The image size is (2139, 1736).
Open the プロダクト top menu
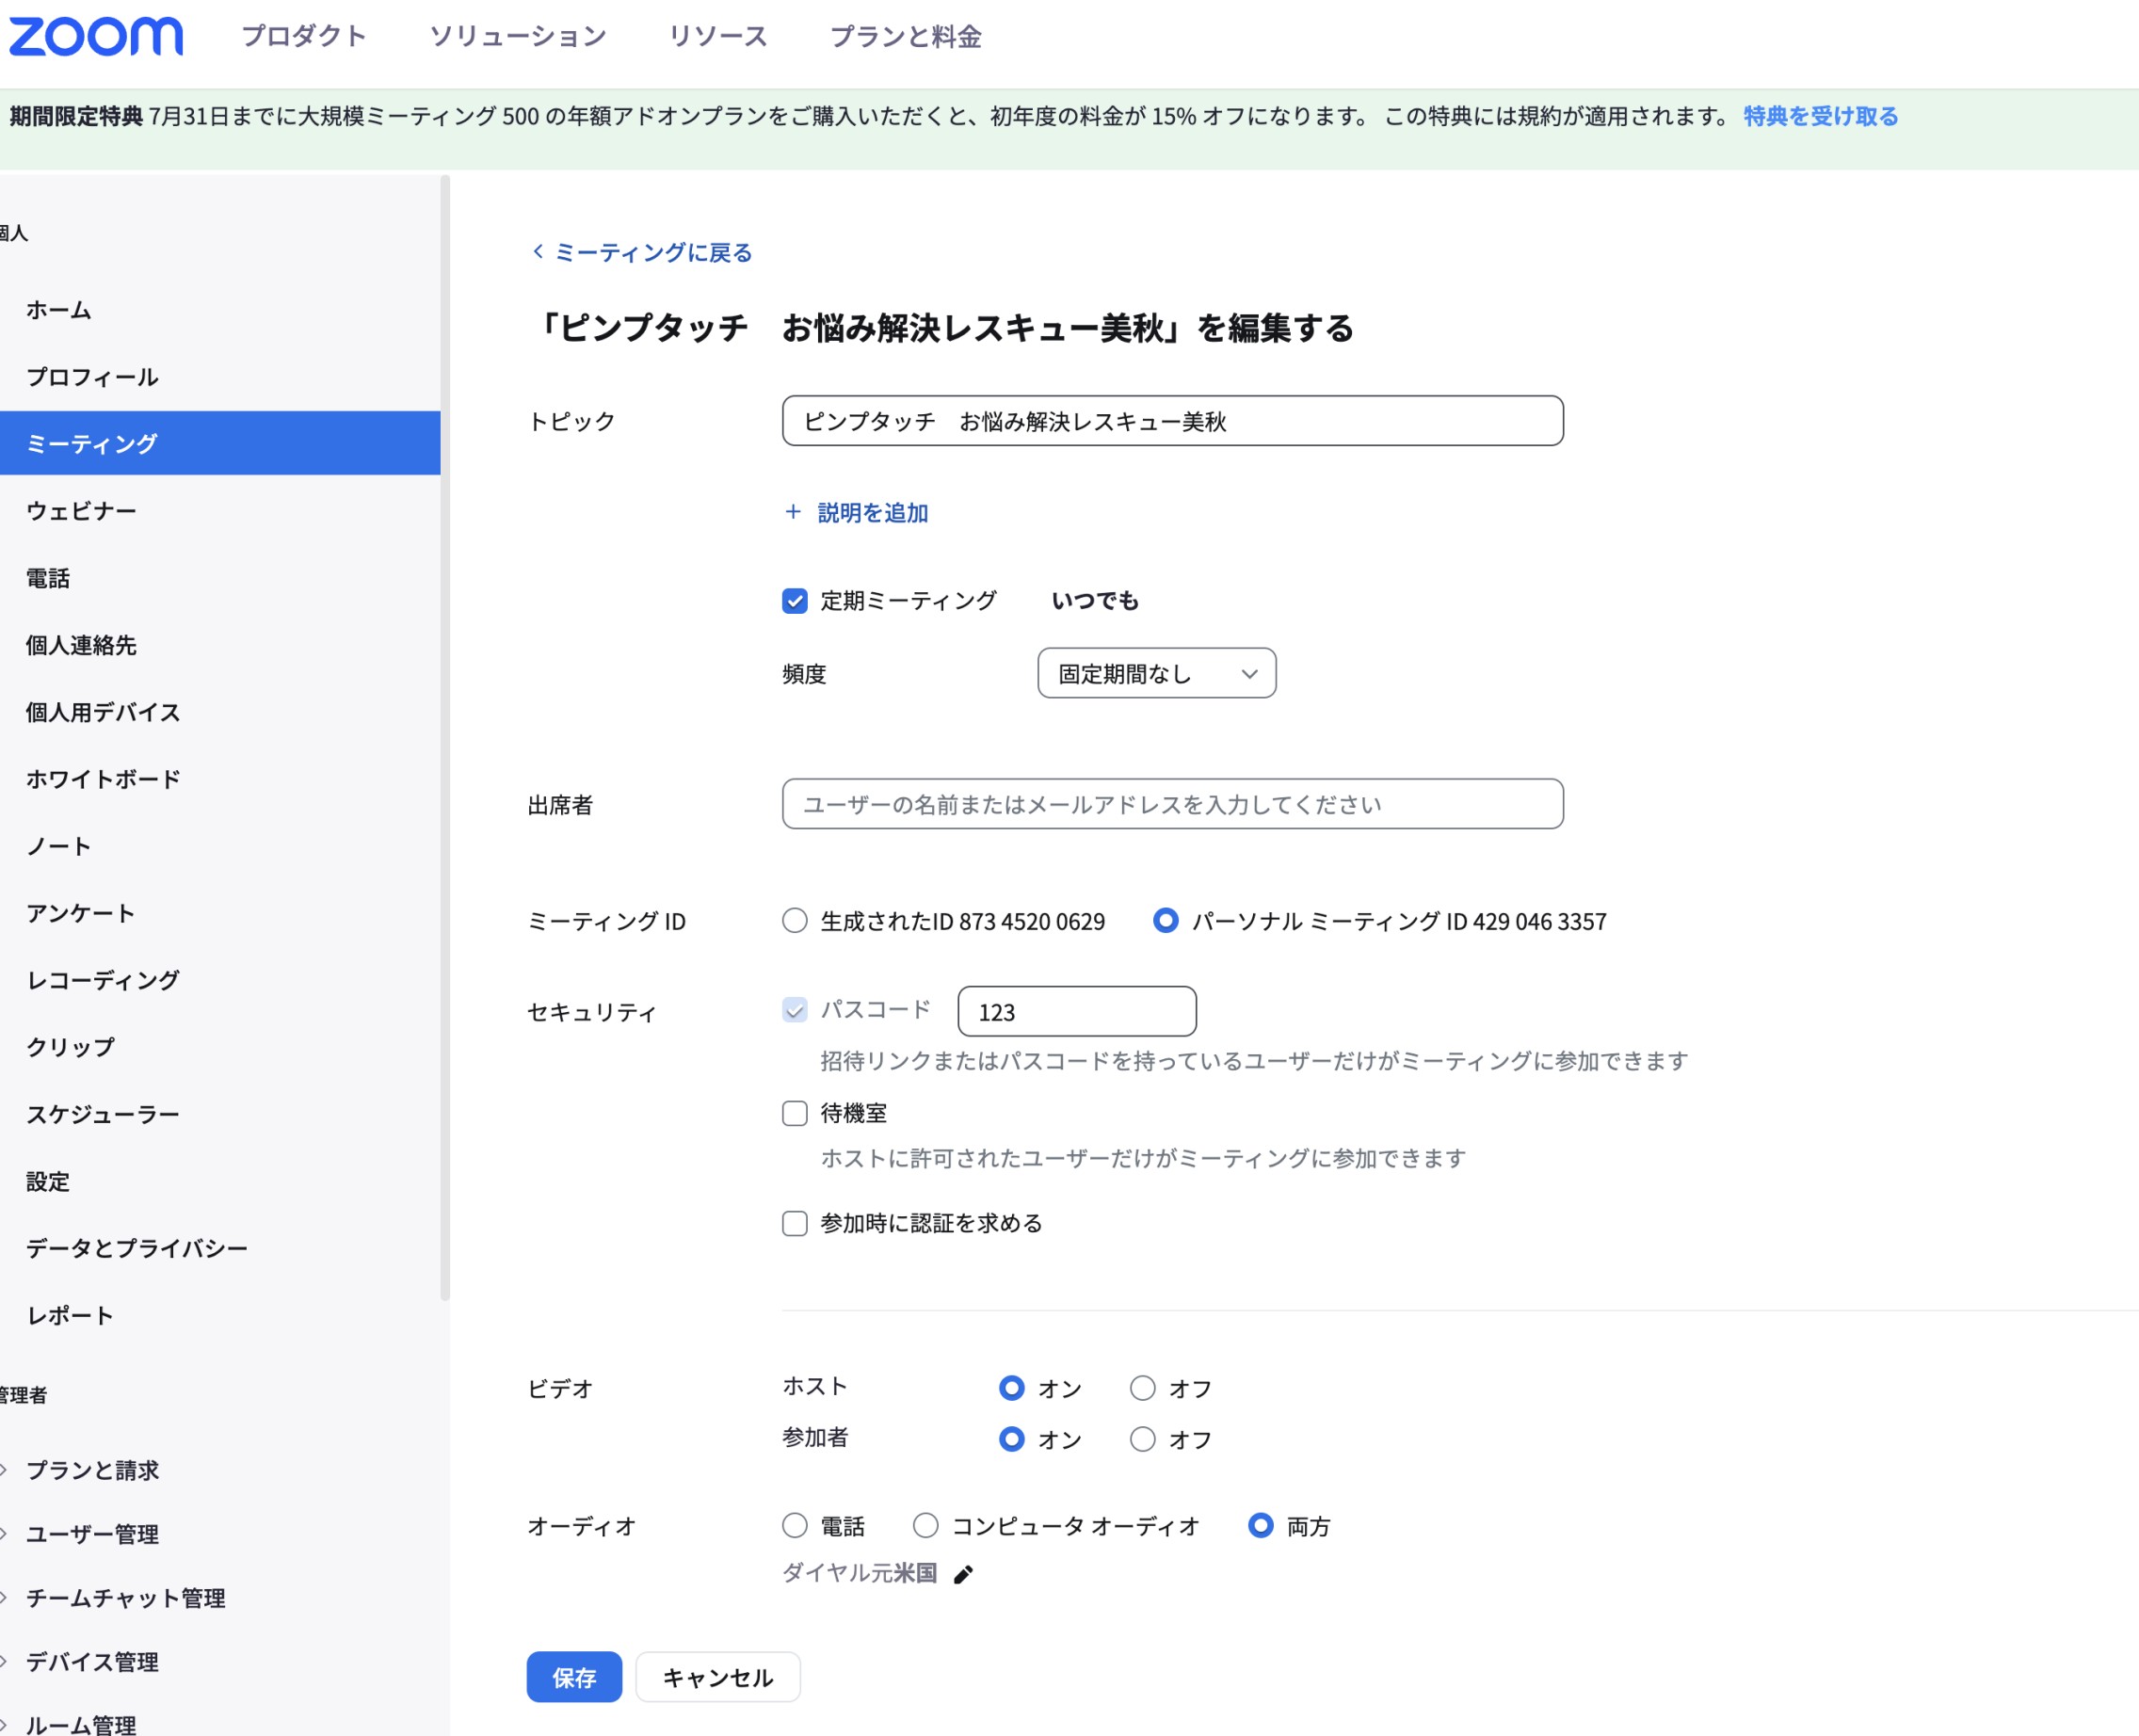(x=304, y=36)
